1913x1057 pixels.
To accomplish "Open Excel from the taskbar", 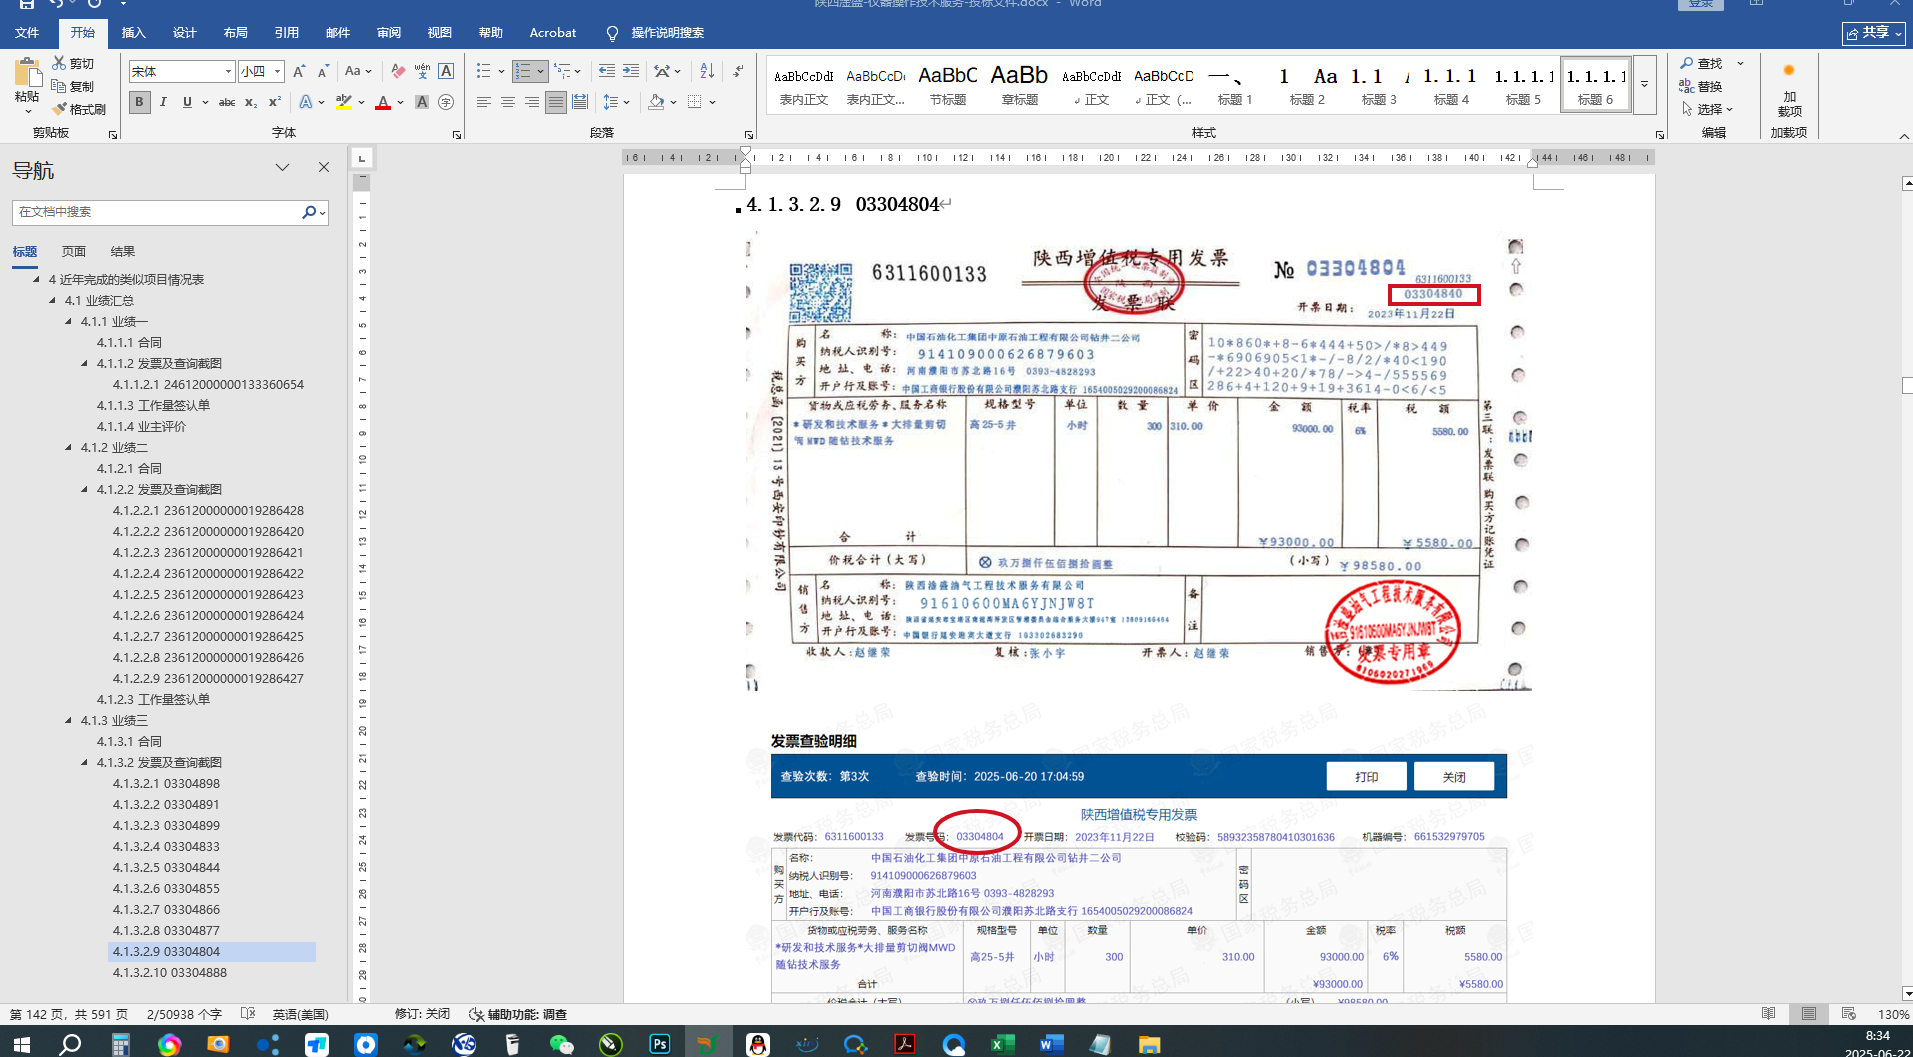I will (1002, 1044).
